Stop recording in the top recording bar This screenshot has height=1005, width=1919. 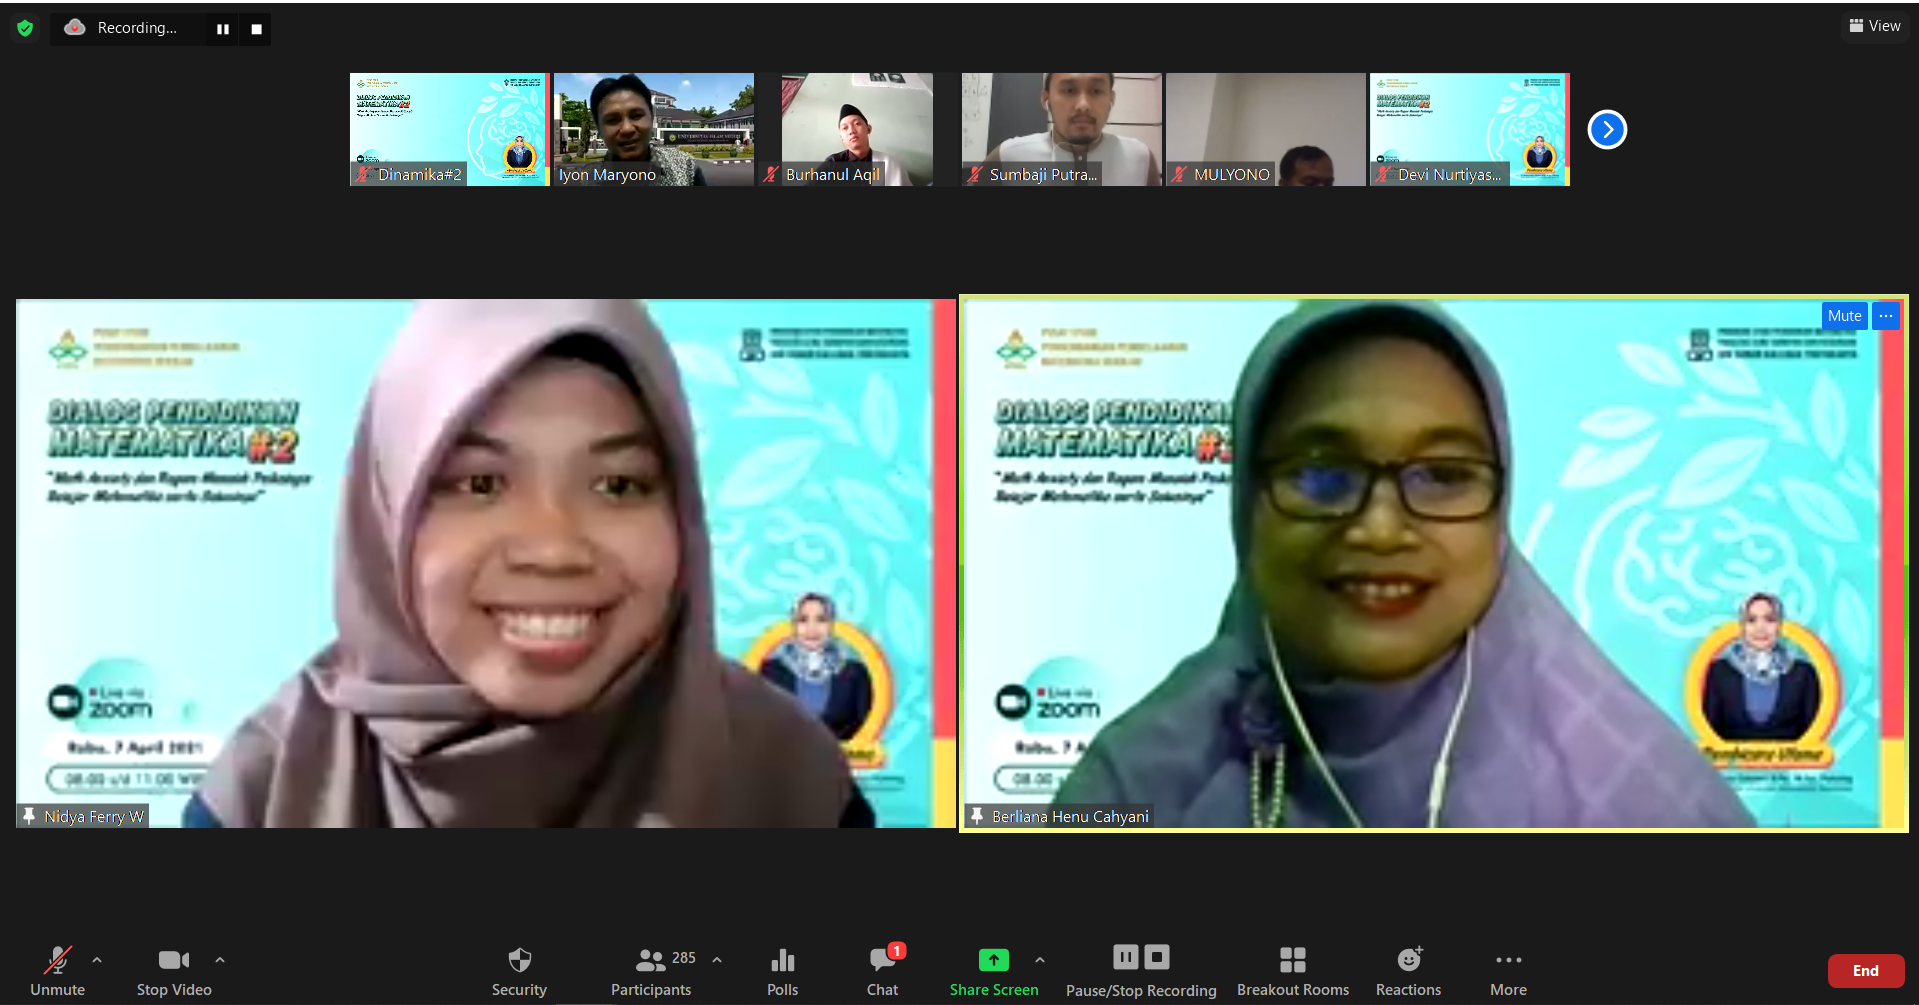click(256, 29)
